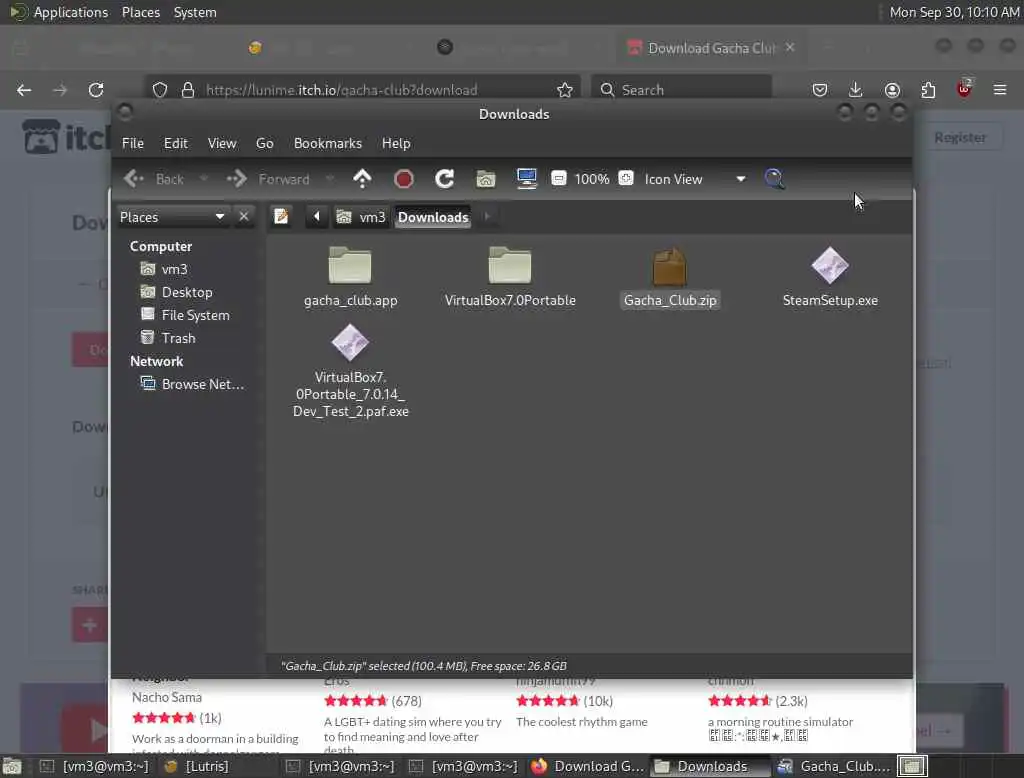Open the Edit menu
Viewport: 1024px width, 778px height.
[176, 143]
